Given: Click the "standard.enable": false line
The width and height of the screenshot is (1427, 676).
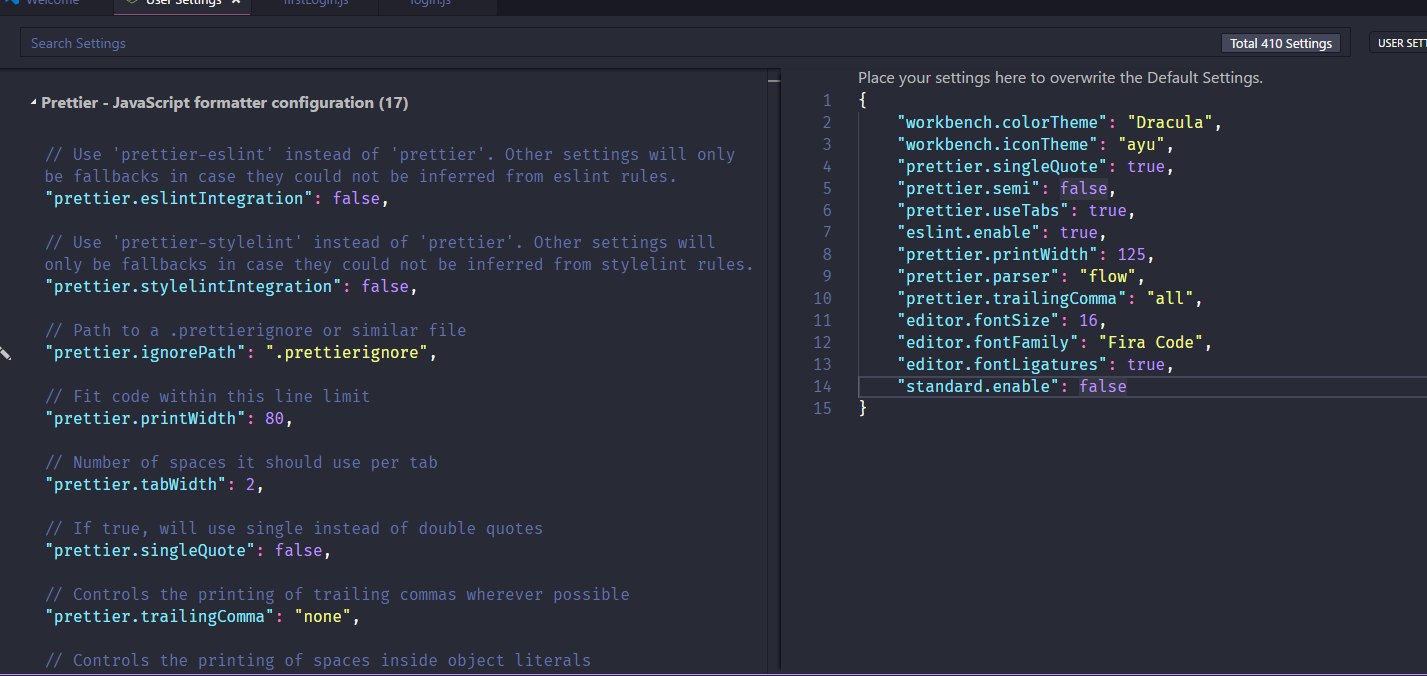Looking at the screenshot, I should click(x=1012, y=386).
